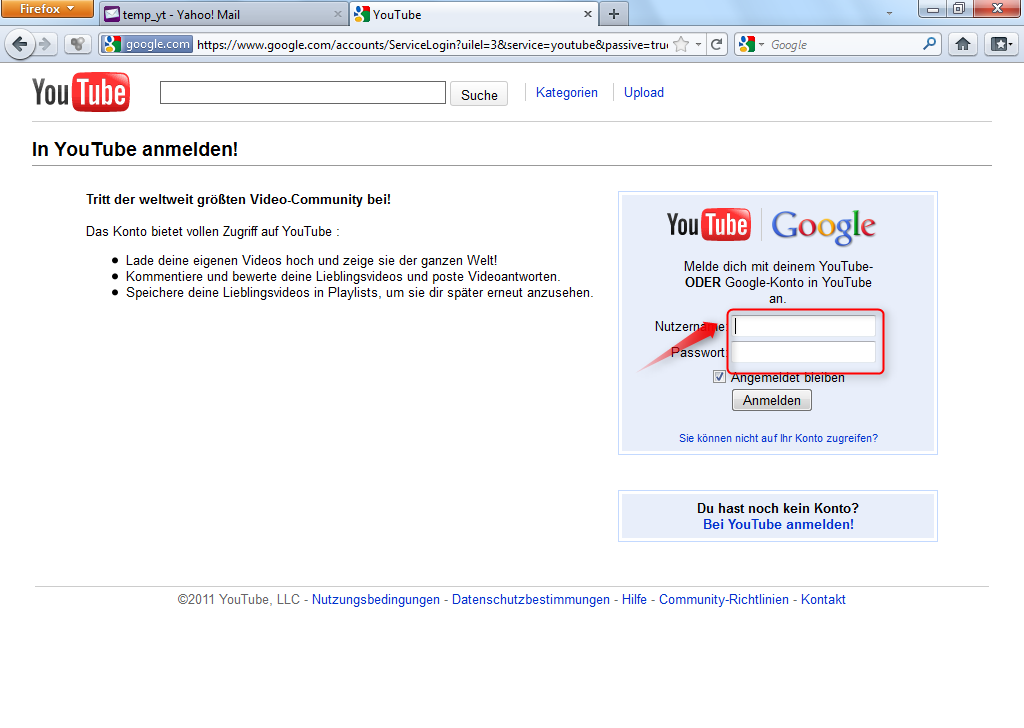Open the Firefox menu
This screenshot has height=728, width=1024.
point(47,9)
